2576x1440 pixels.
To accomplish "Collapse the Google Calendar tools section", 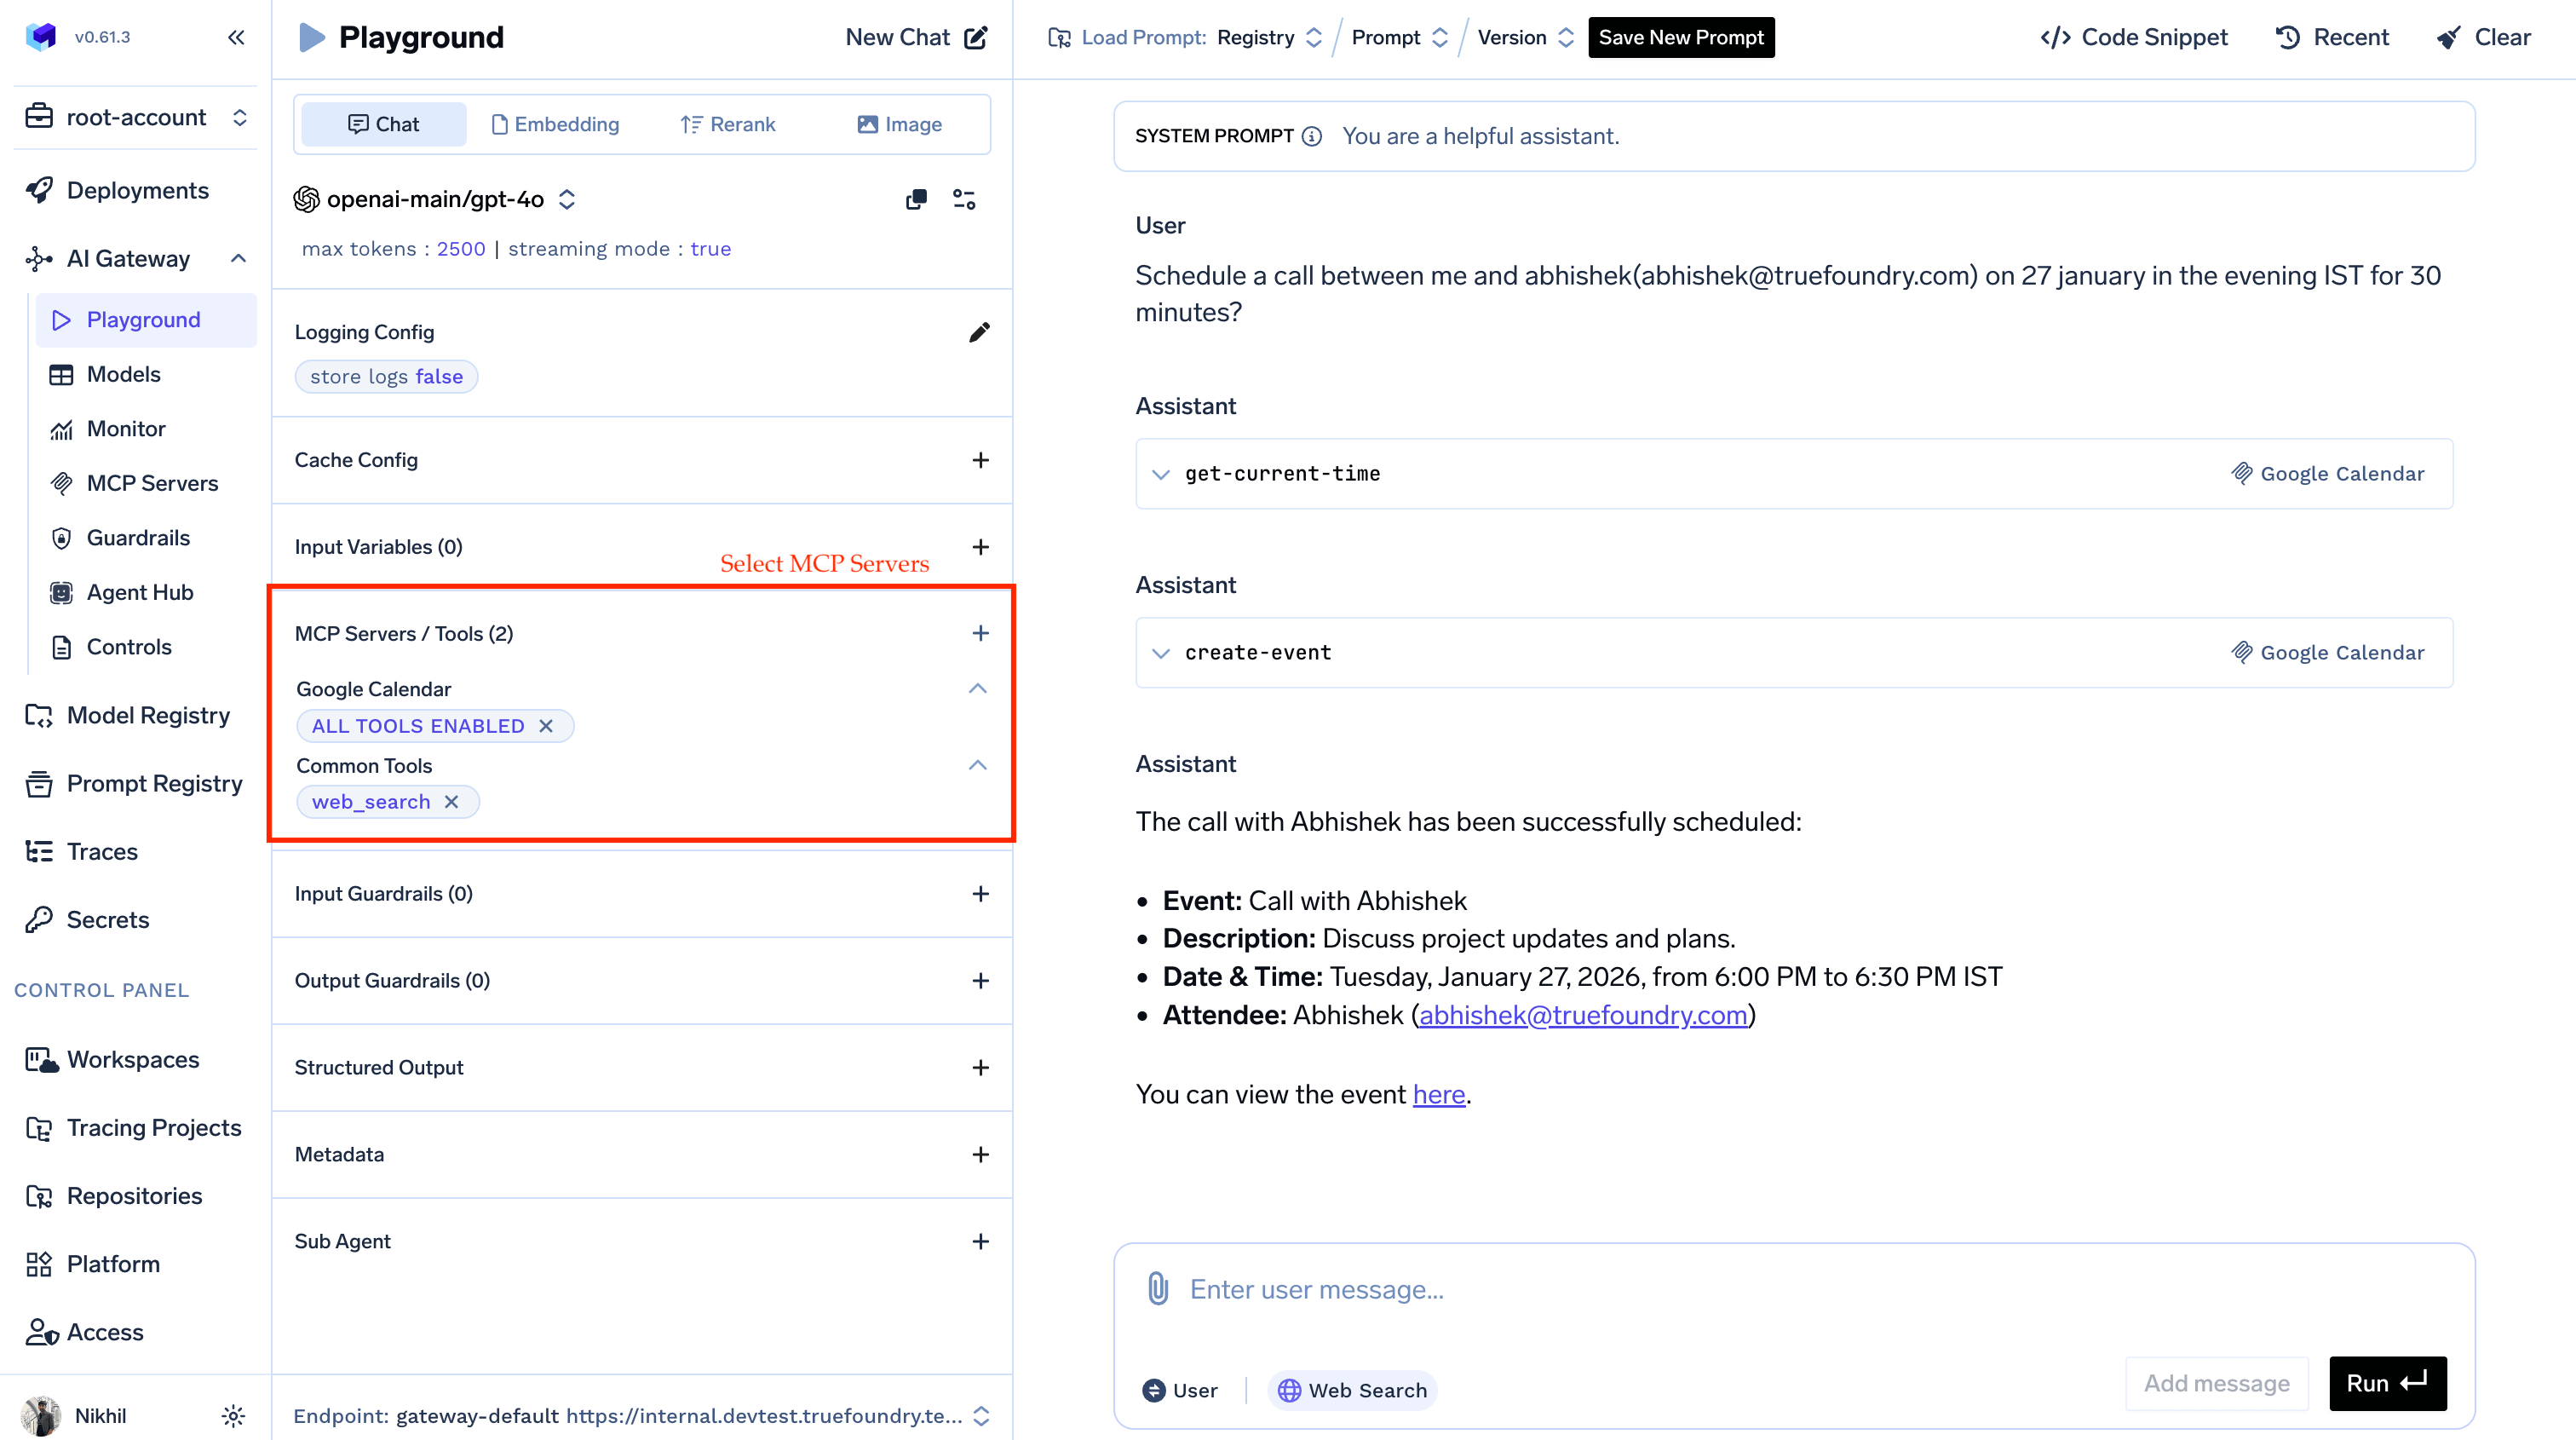I will [x=977, y=689].
